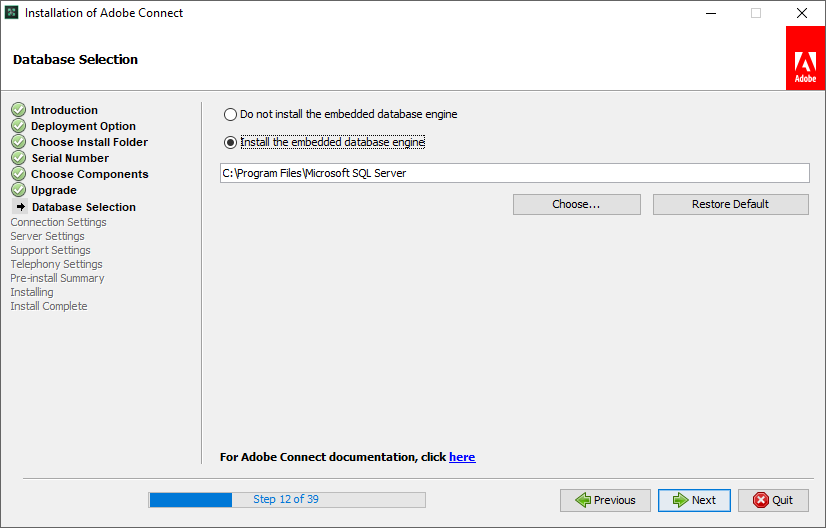The image size is (826, 528).
Task: Minimize the Adobe Connect installer window
Action: tap(711, 13)
